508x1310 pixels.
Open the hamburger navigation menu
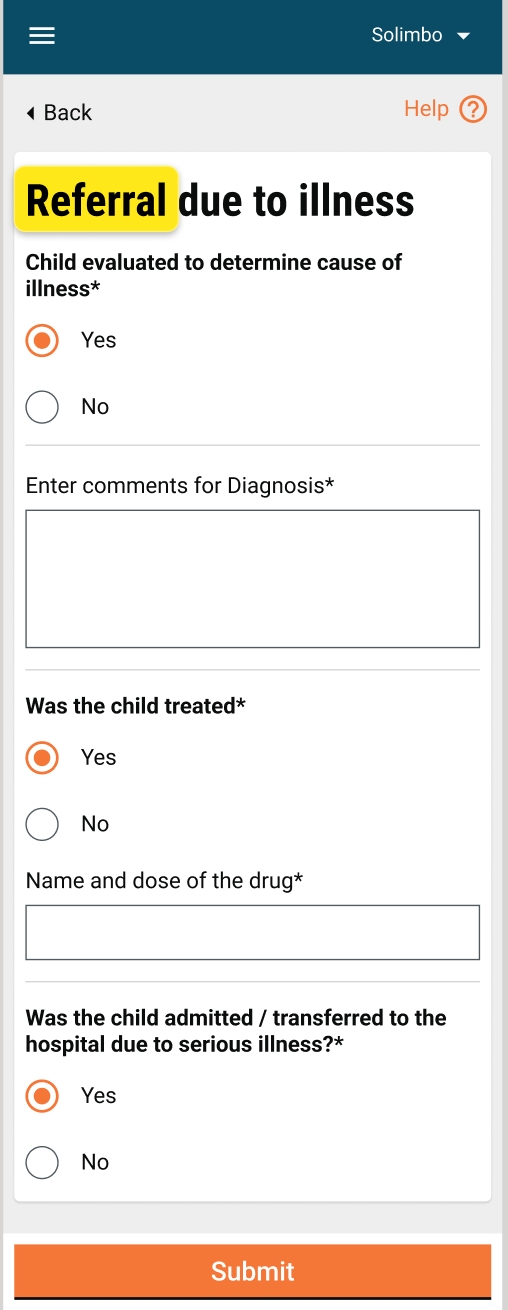[x=42, y=36]
